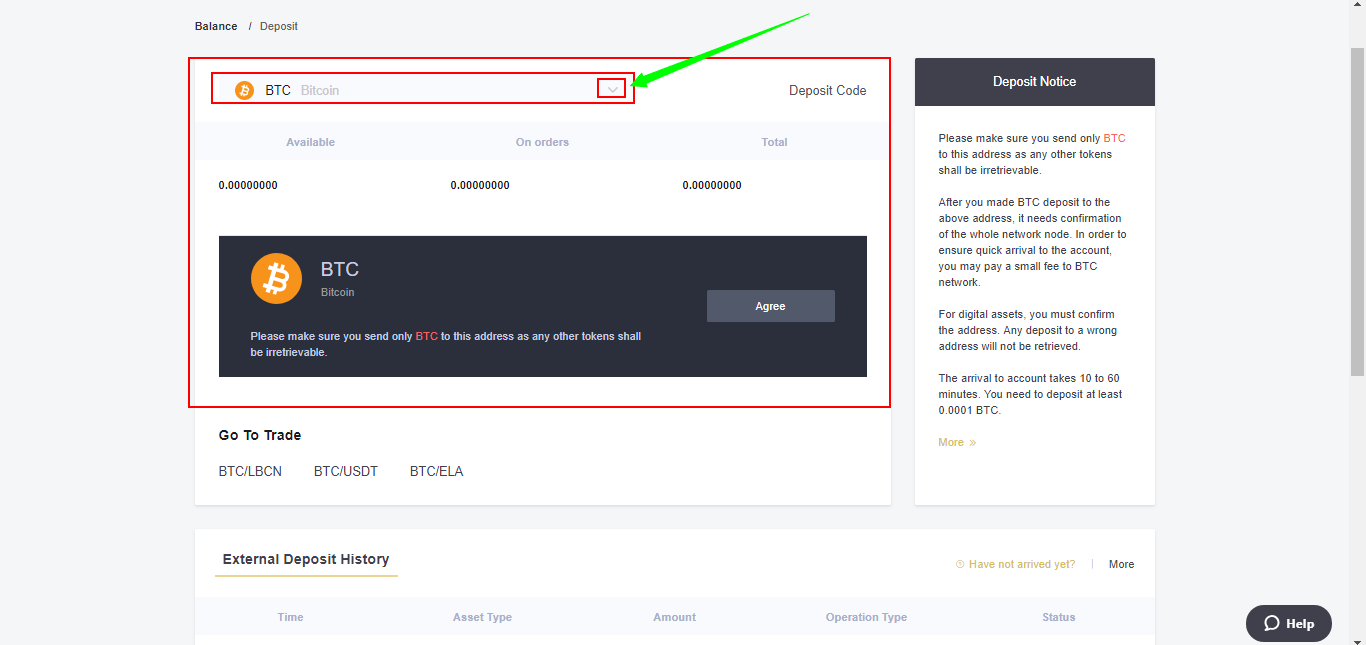Open the BTC/LBCN trading pair
The width and height of the screenshot is (1366, 645).
click(250, 471)
